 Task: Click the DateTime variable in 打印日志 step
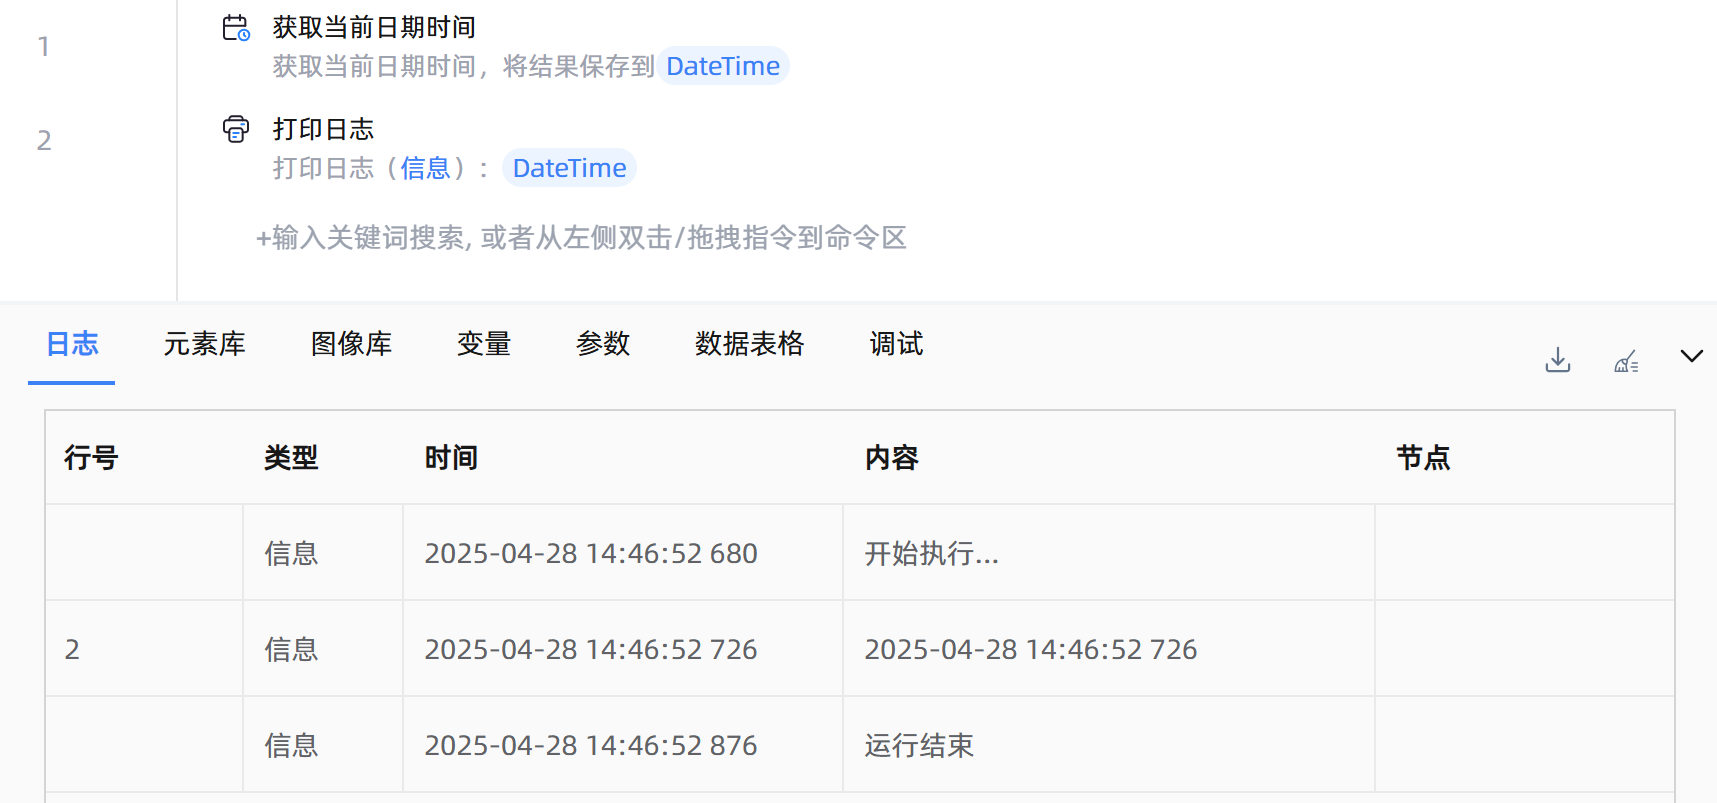pos(569,168)
